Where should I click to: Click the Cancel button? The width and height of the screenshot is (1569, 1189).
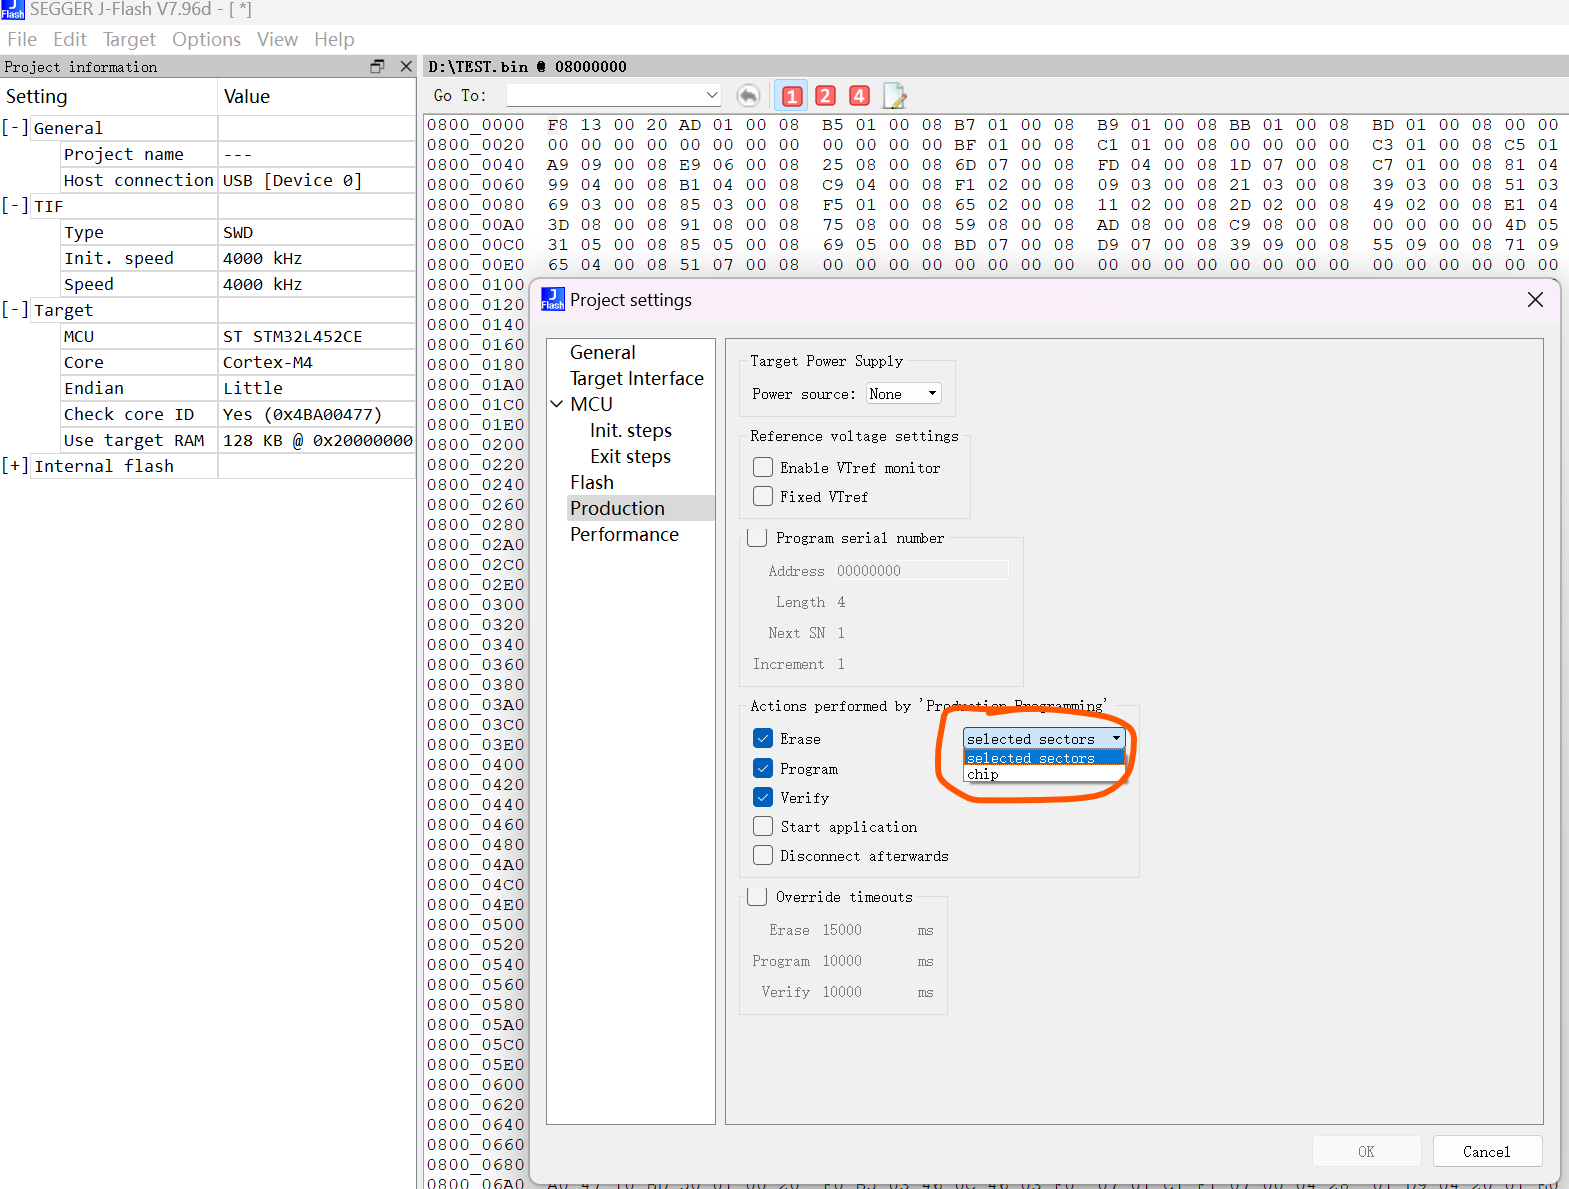(1487, 1151)
